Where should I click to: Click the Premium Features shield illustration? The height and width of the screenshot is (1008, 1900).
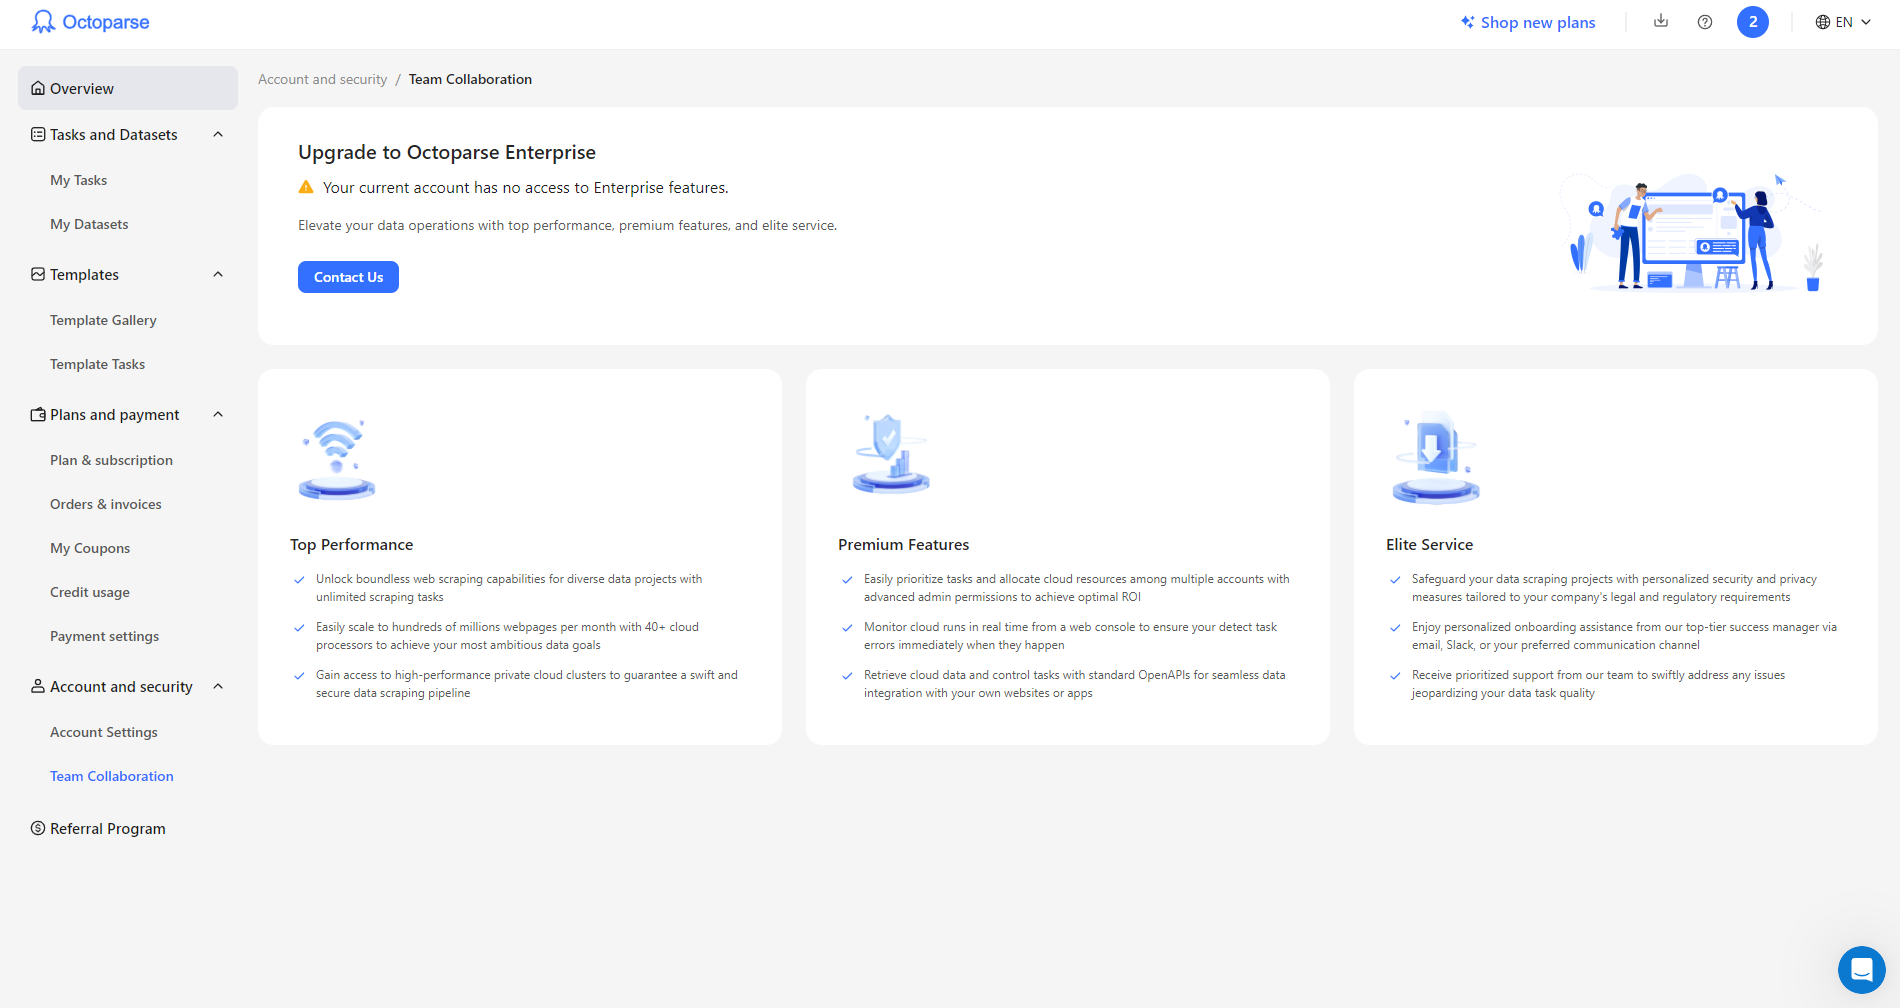coord(890,453)
